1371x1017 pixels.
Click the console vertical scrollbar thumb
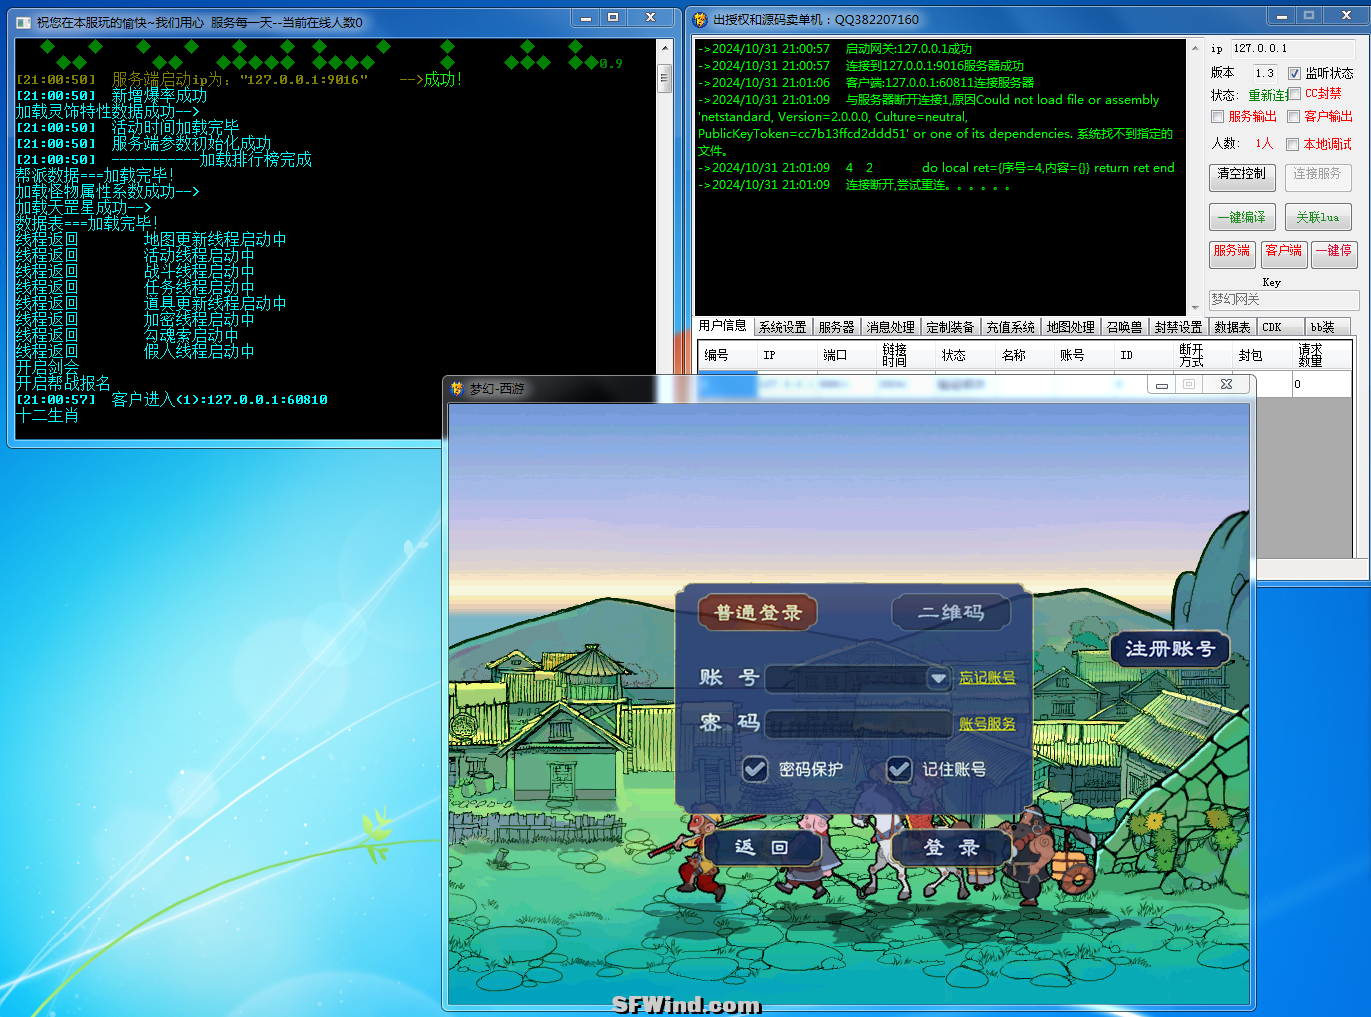coord(664,76)
